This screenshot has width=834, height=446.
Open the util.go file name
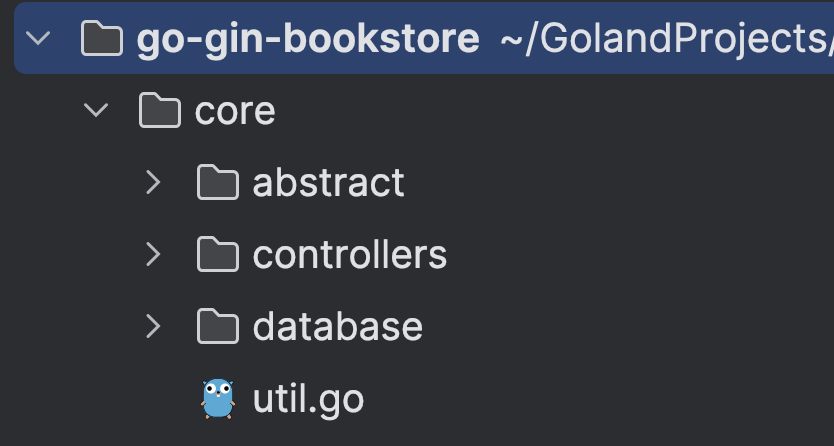308,399
